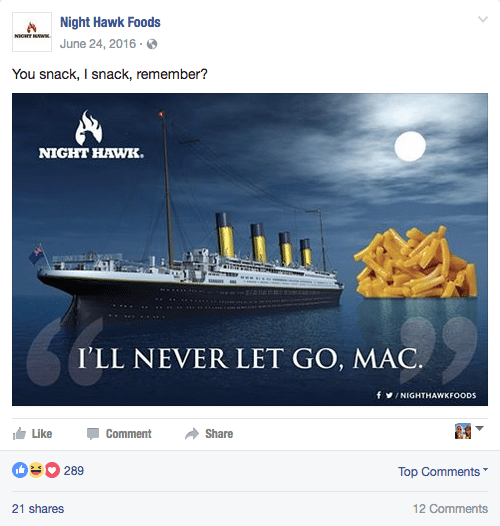View the 21 shares list

click(38, 509)
